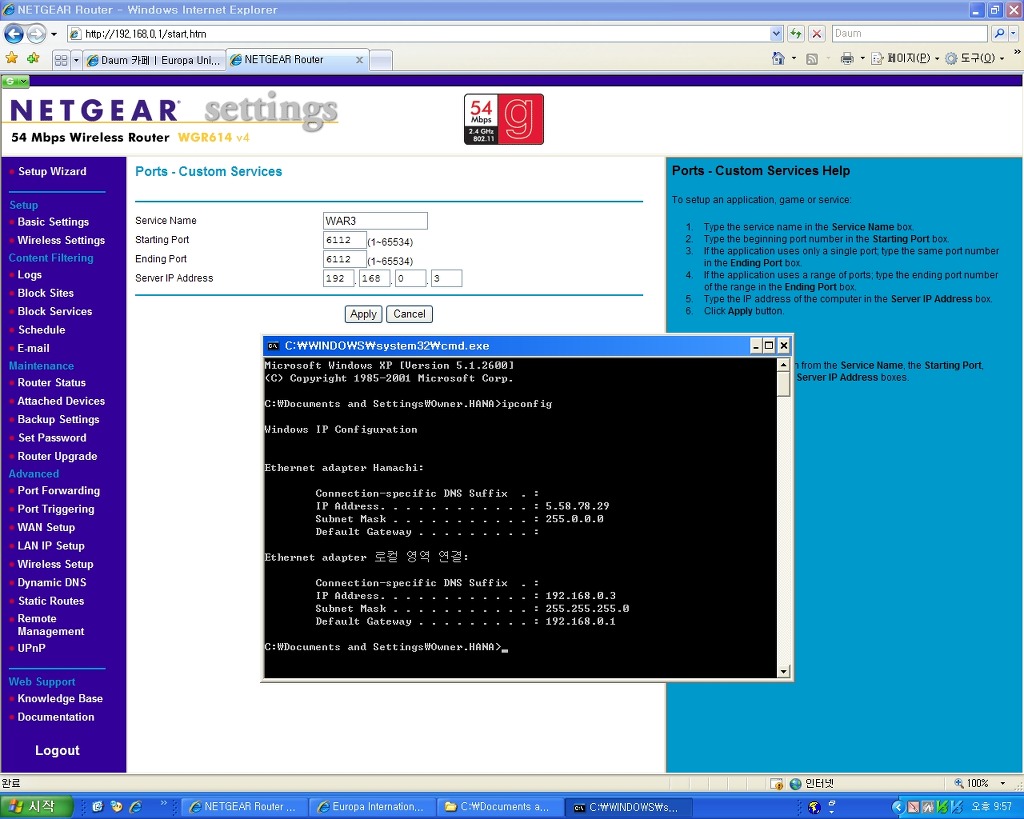Click the Home icon in toolbar
Image resolution: width=1024 pixels, height=819 pixels.
(778, 59)
